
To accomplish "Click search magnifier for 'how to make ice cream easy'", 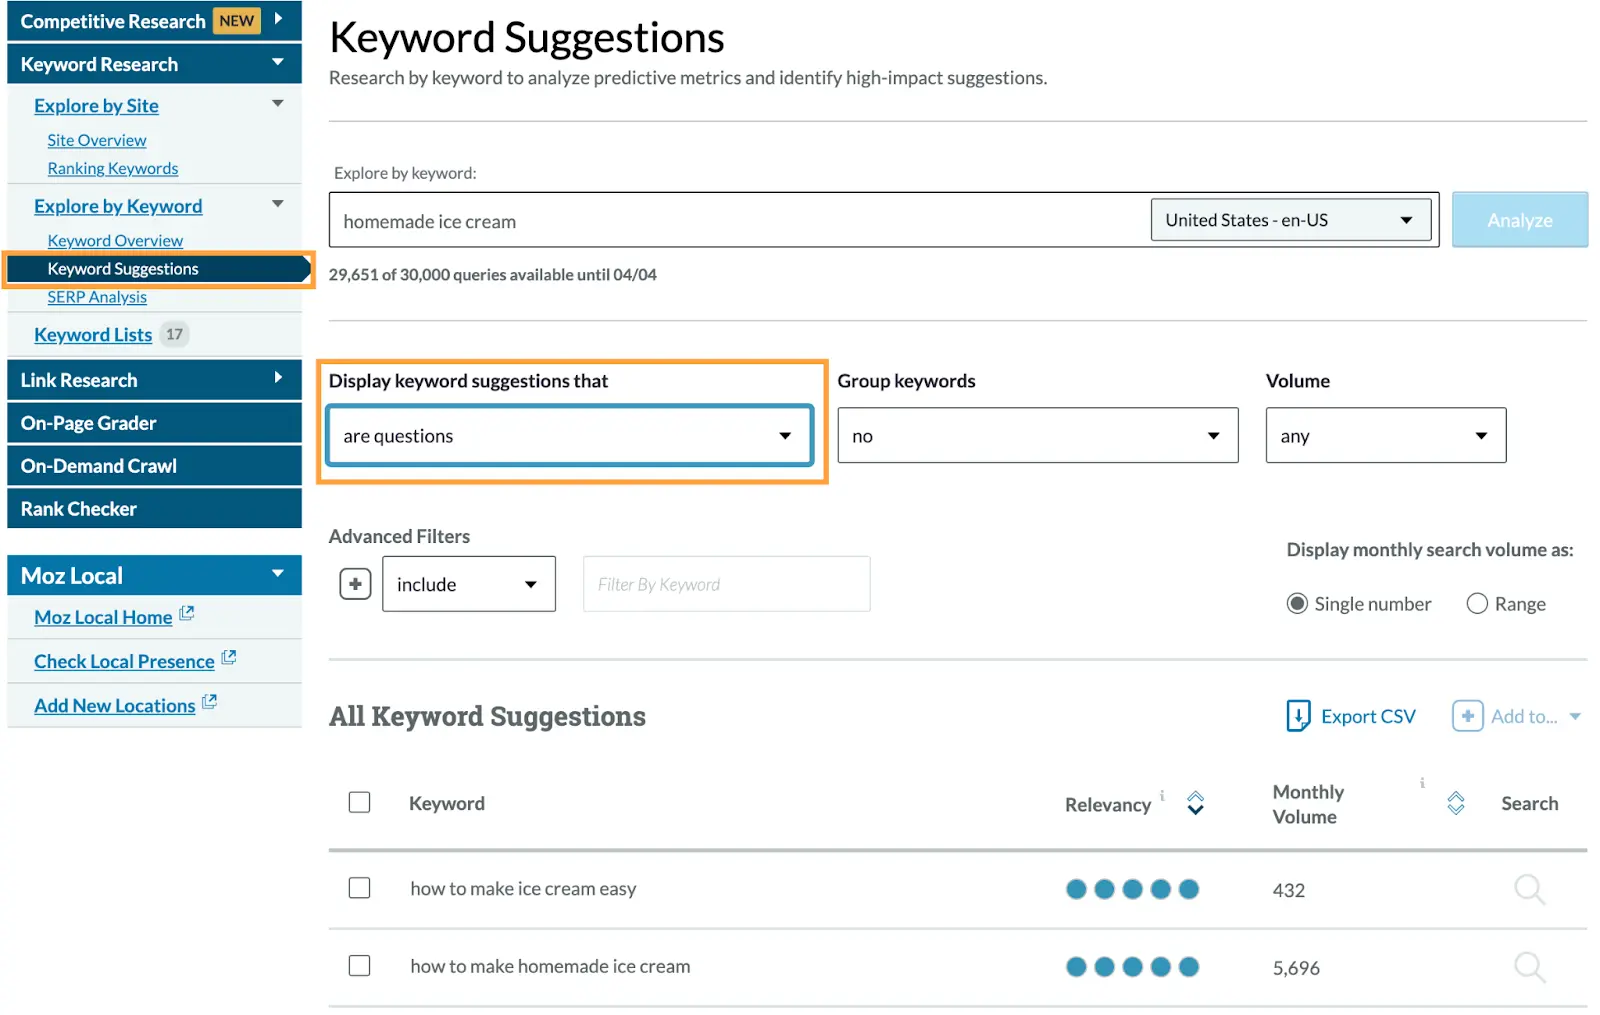I will (1528, 889).
